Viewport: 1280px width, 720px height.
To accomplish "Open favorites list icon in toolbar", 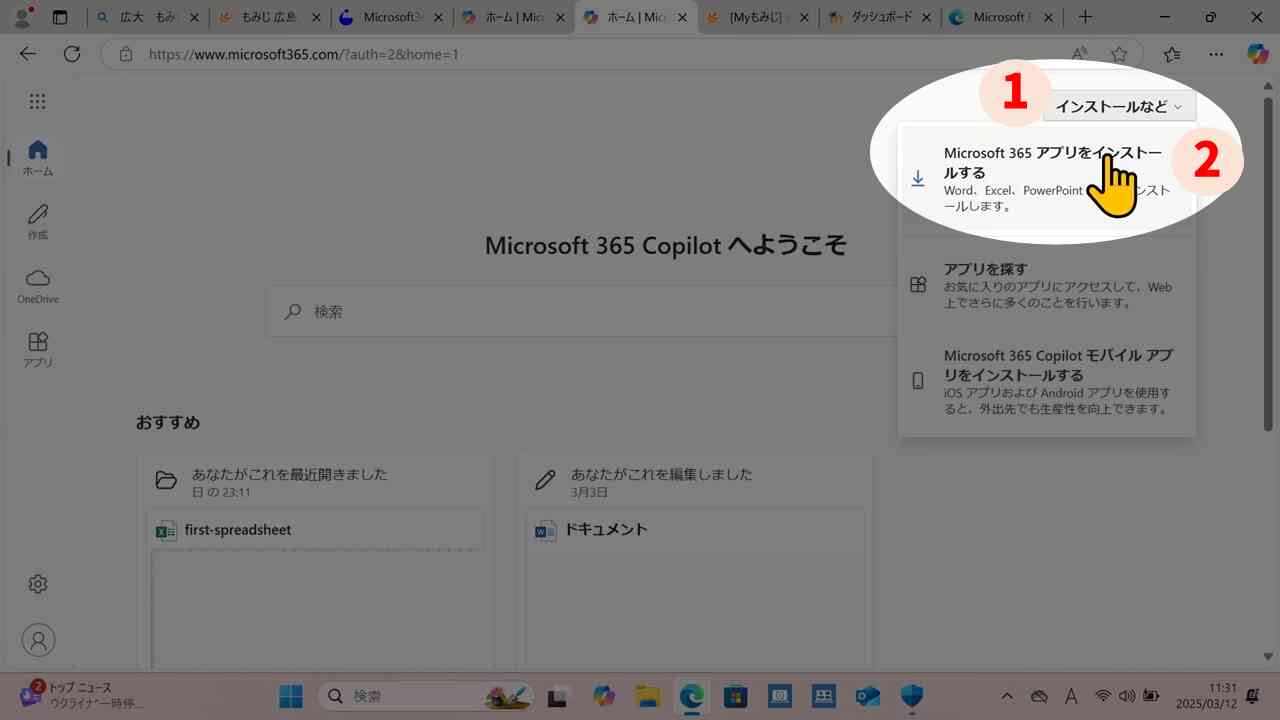I will coord(1172,54).
